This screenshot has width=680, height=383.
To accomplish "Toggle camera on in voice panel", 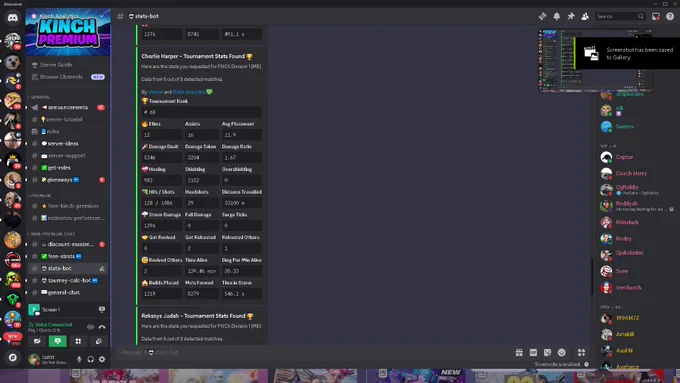I will click(37, 341).
